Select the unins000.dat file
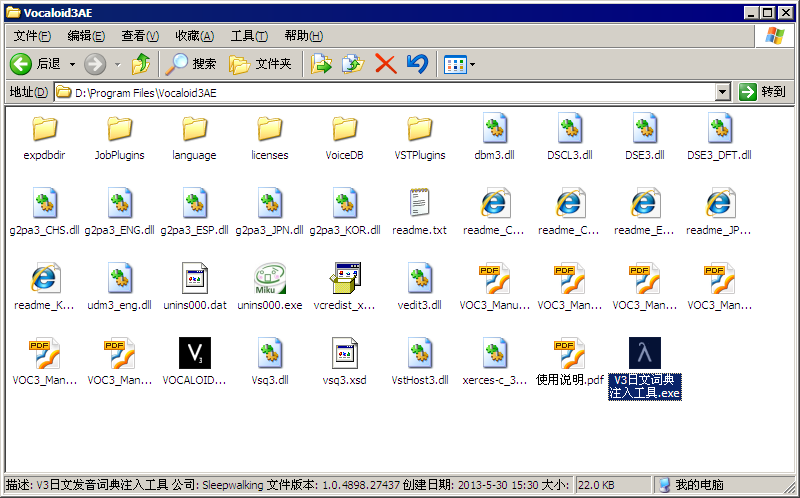This screenshot has height=498, width=800. (194, 287)
